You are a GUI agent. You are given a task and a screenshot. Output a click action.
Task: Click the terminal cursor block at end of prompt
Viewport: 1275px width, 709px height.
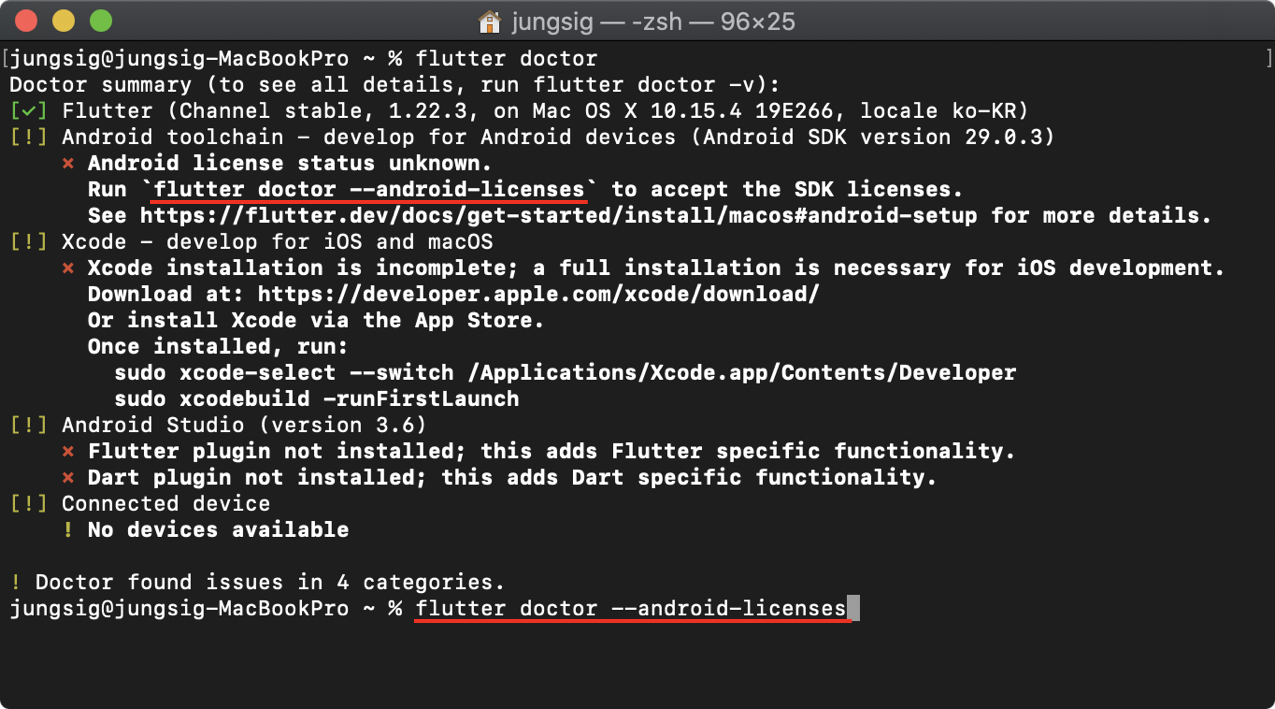click(853, 608)
